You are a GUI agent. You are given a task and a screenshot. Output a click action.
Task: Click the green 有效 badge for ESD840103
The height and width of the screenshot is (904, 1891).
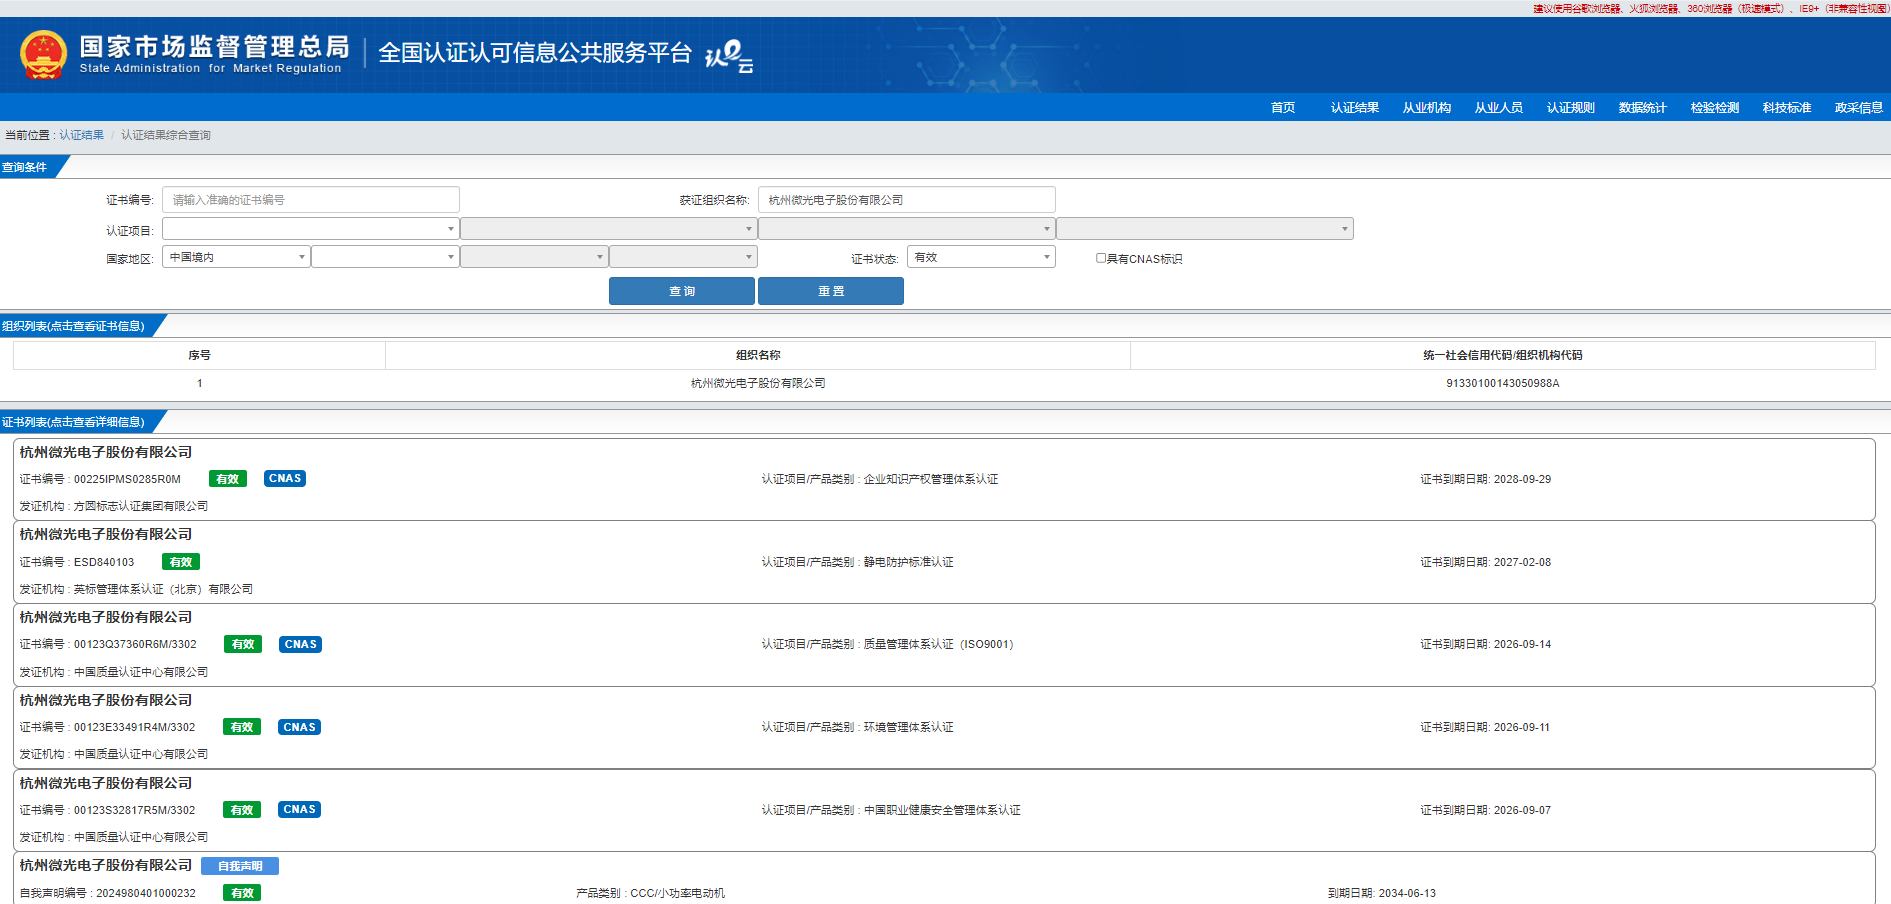tap(181, 562)
